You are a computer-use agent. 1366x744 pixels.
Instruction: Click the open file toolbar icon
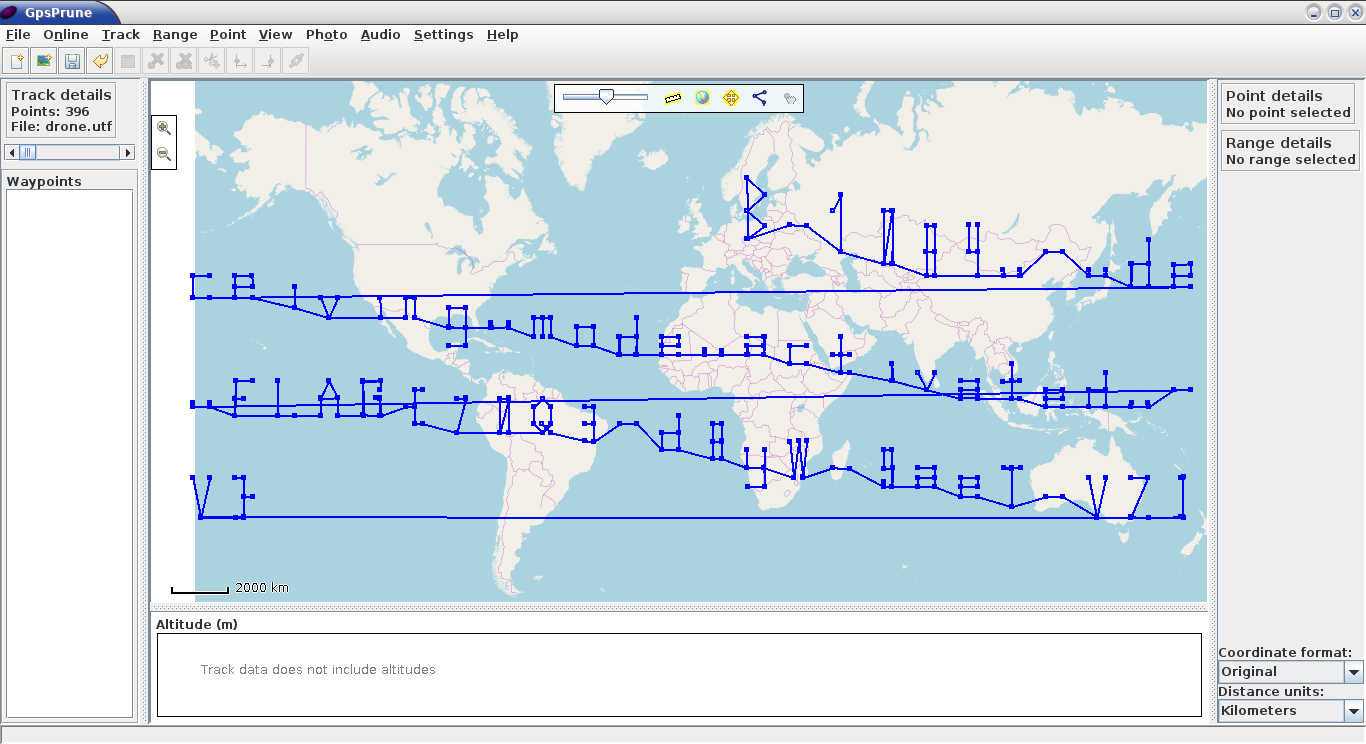point(16,61)
